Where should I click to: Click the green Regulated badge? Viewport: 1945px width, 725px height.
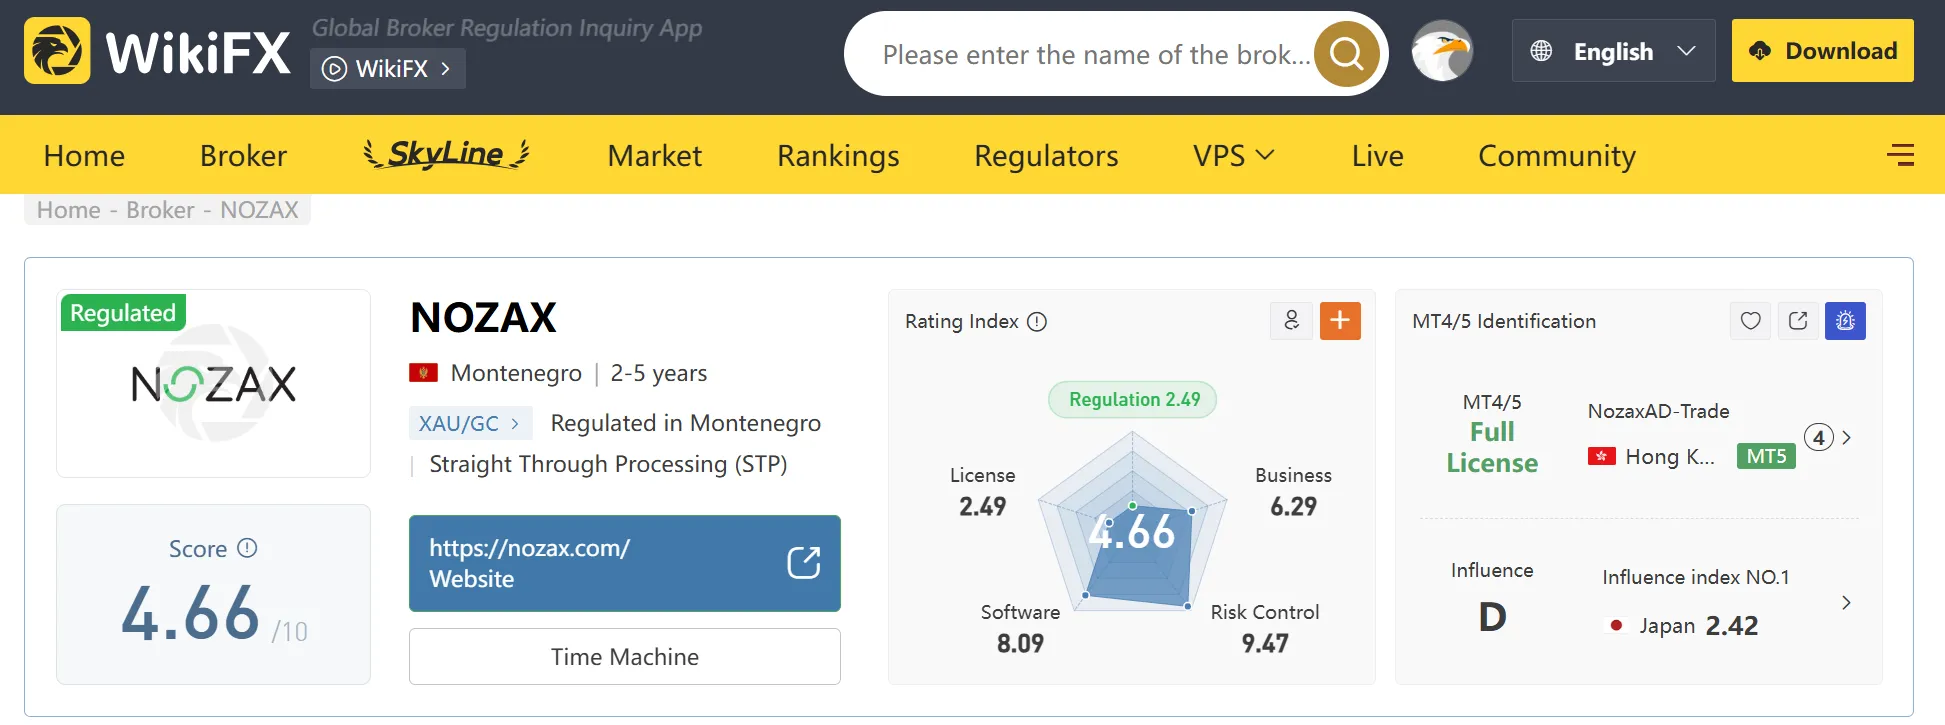(x=123, y=313)
